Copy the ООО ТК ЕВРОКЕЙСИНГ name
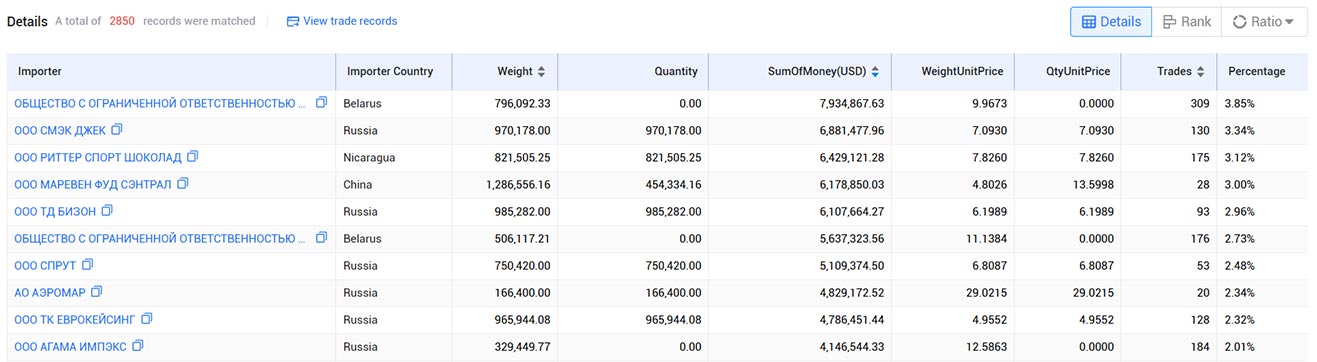 147,319
